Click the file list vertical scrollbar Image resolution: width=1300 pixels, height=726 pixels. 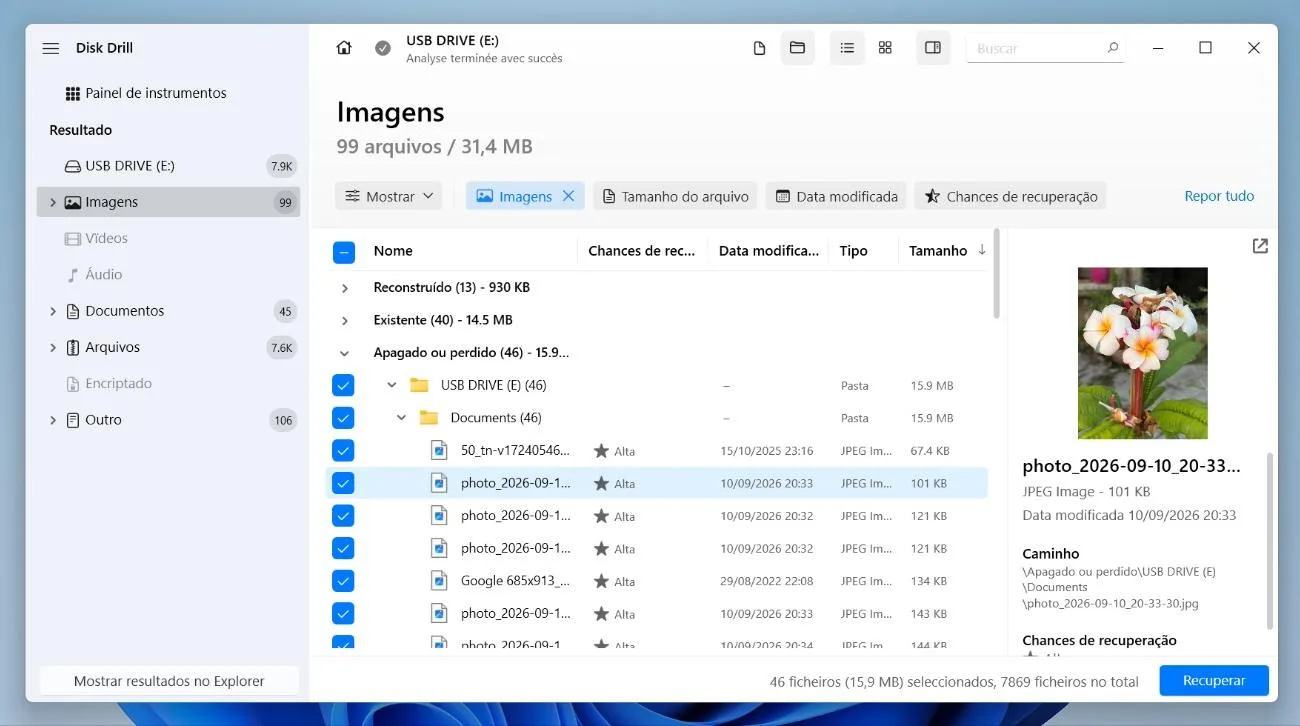pos(996,274)
